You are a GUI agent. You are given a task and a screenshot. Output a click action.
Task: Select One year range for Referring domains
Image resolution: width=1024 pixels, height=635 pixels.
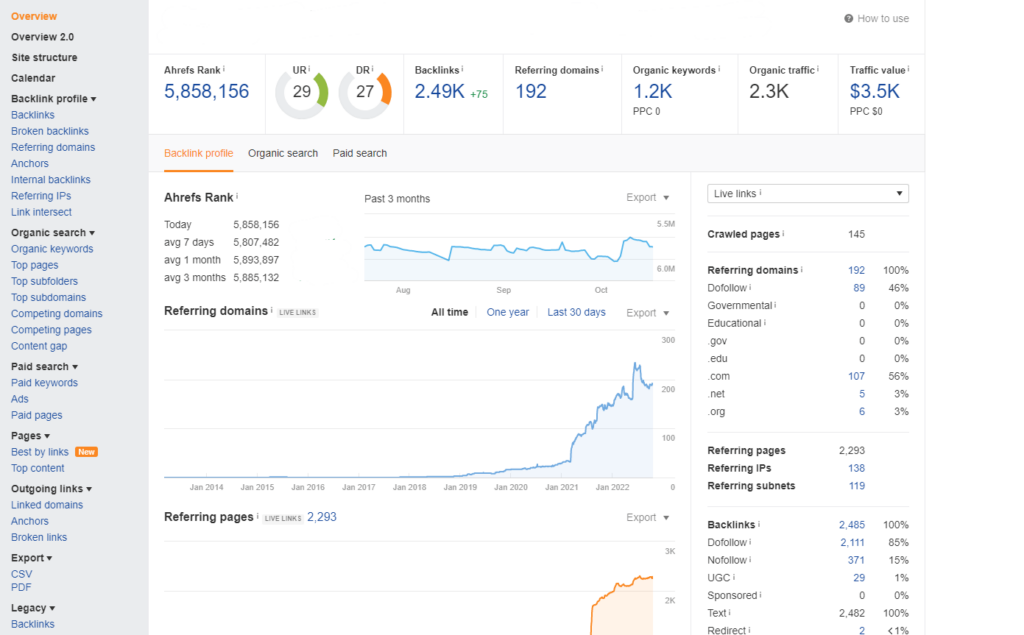507,312
